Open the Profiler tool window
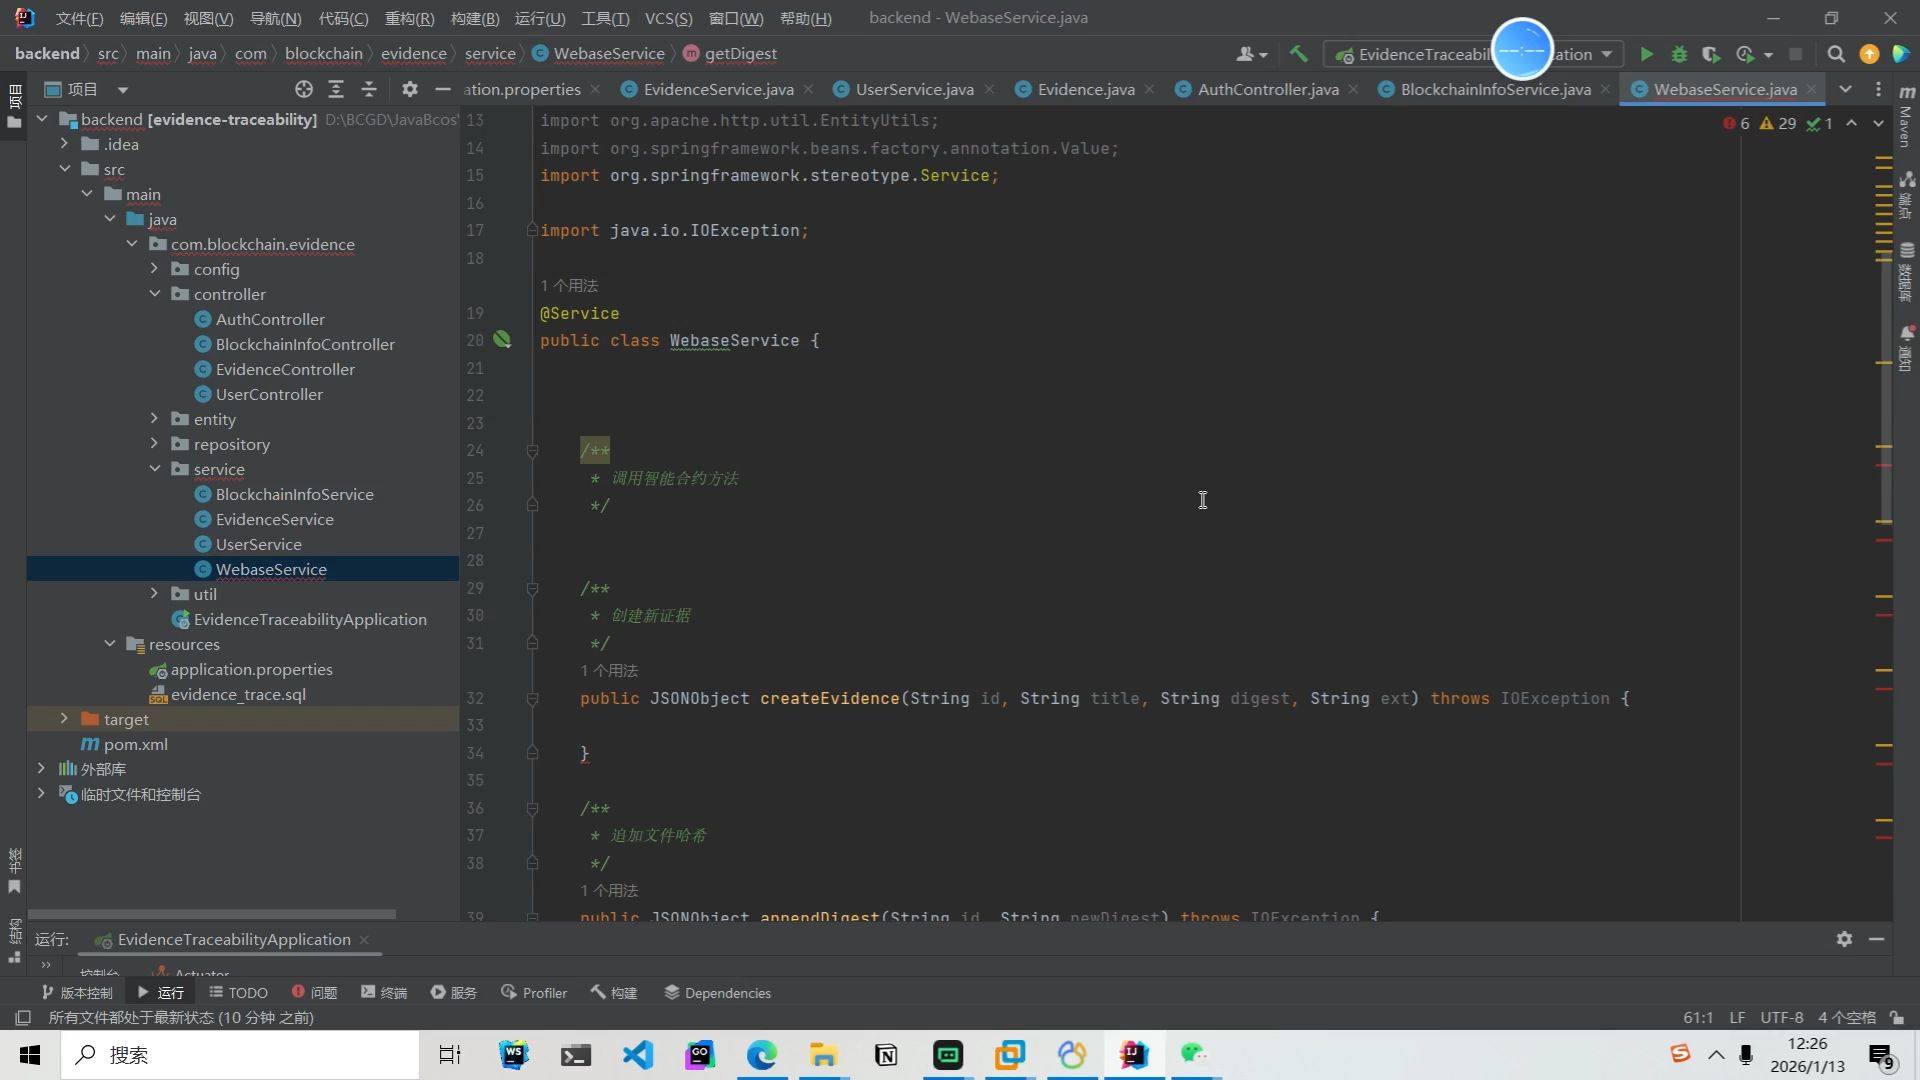 (534, 993)
